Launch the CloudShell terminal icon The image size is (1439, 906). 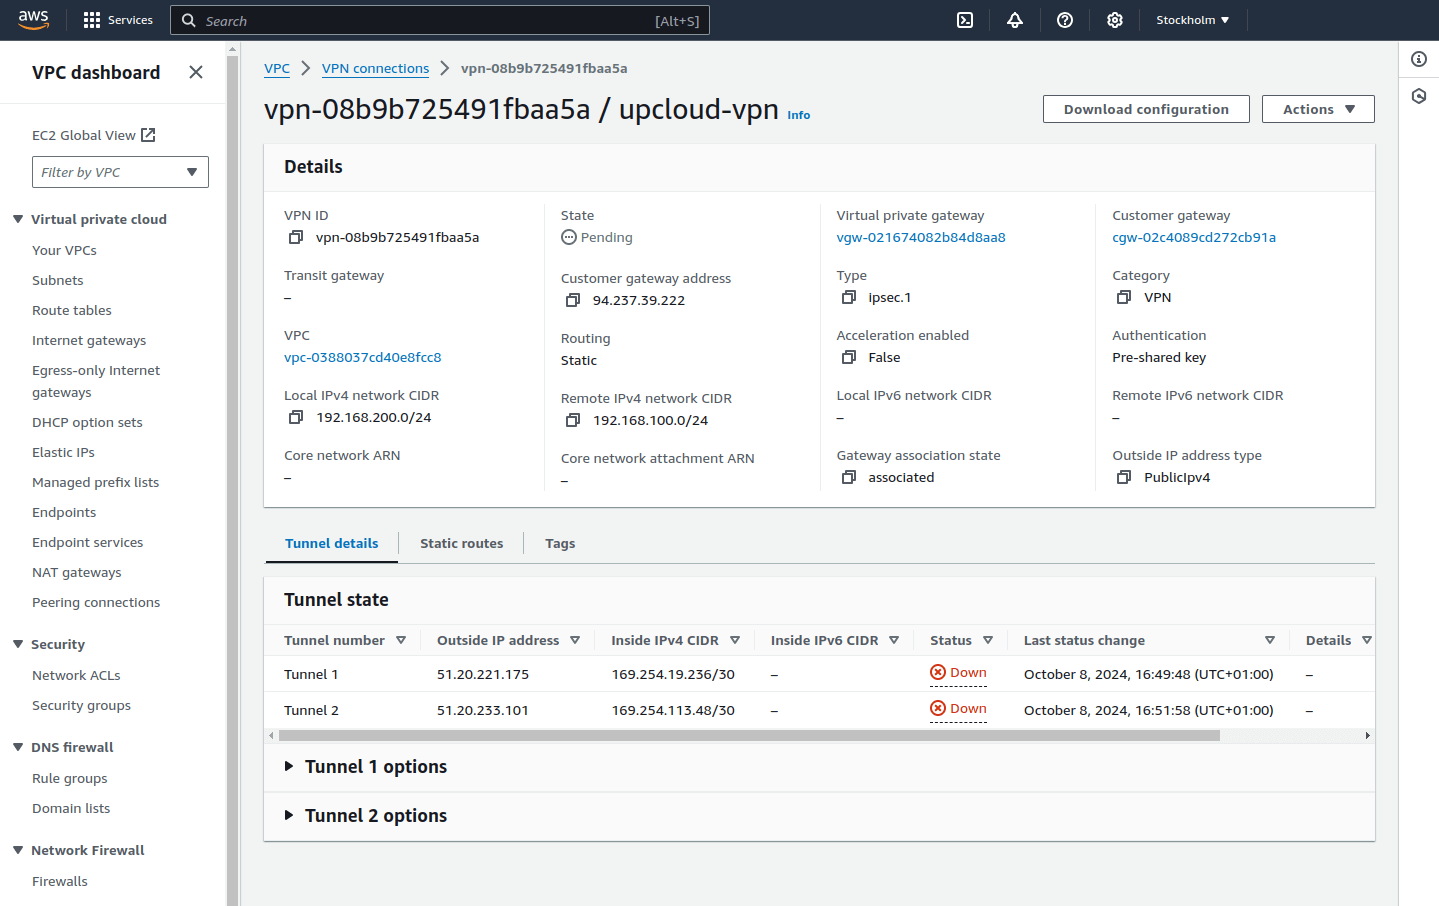[x=965, y=20]
